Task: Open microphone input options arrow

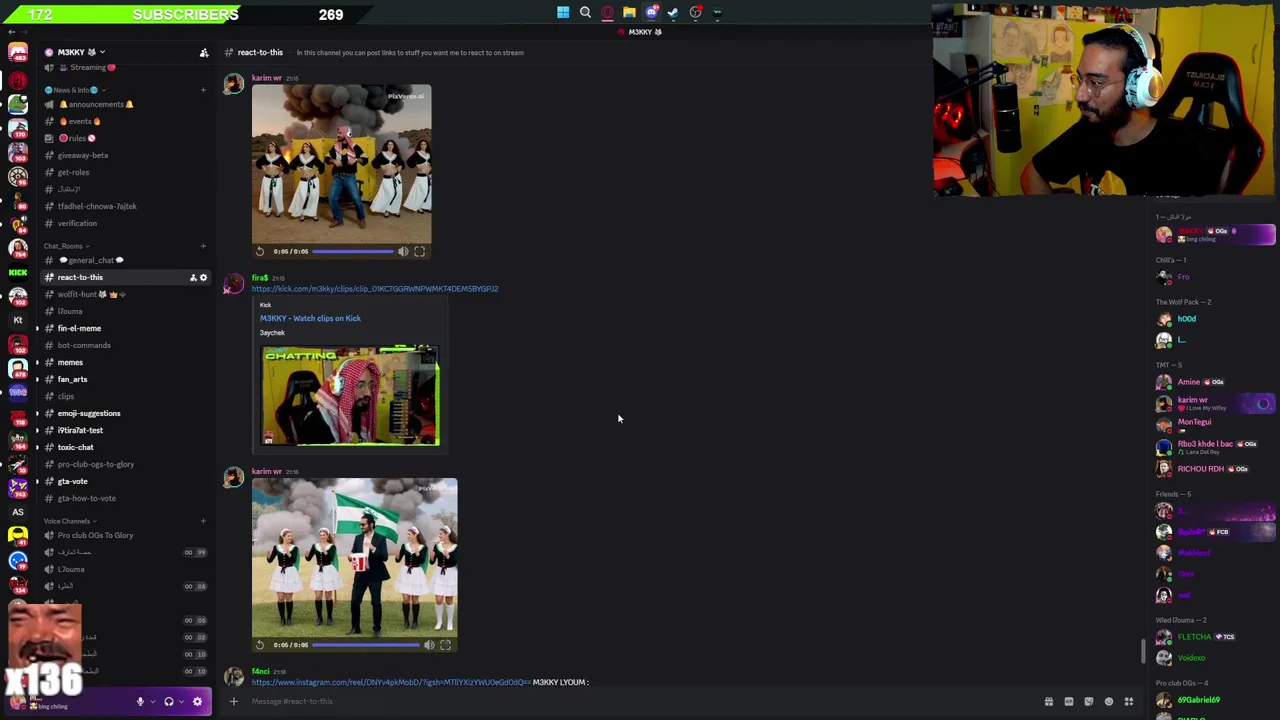Action: point(152,701)
